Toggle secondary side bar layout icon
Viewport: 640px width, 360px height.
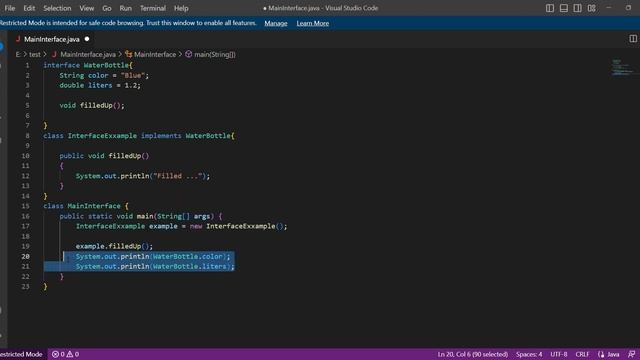click(578, 8)
